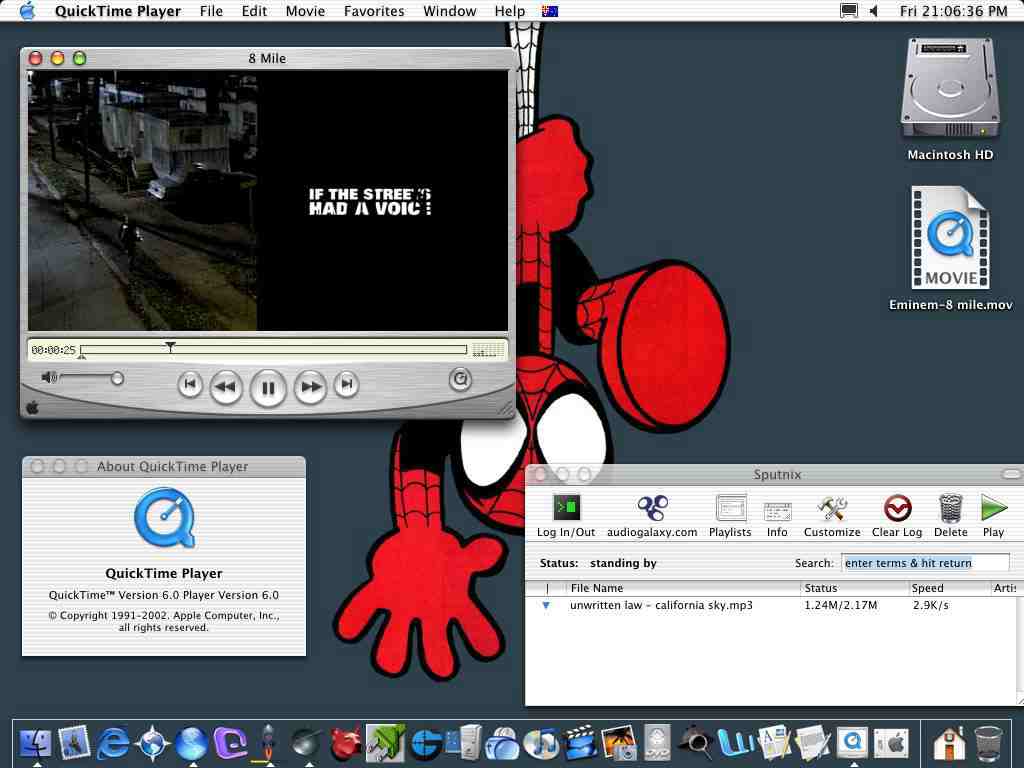
Task: Click the movie video frame
Action: click(x=268, y=200)
